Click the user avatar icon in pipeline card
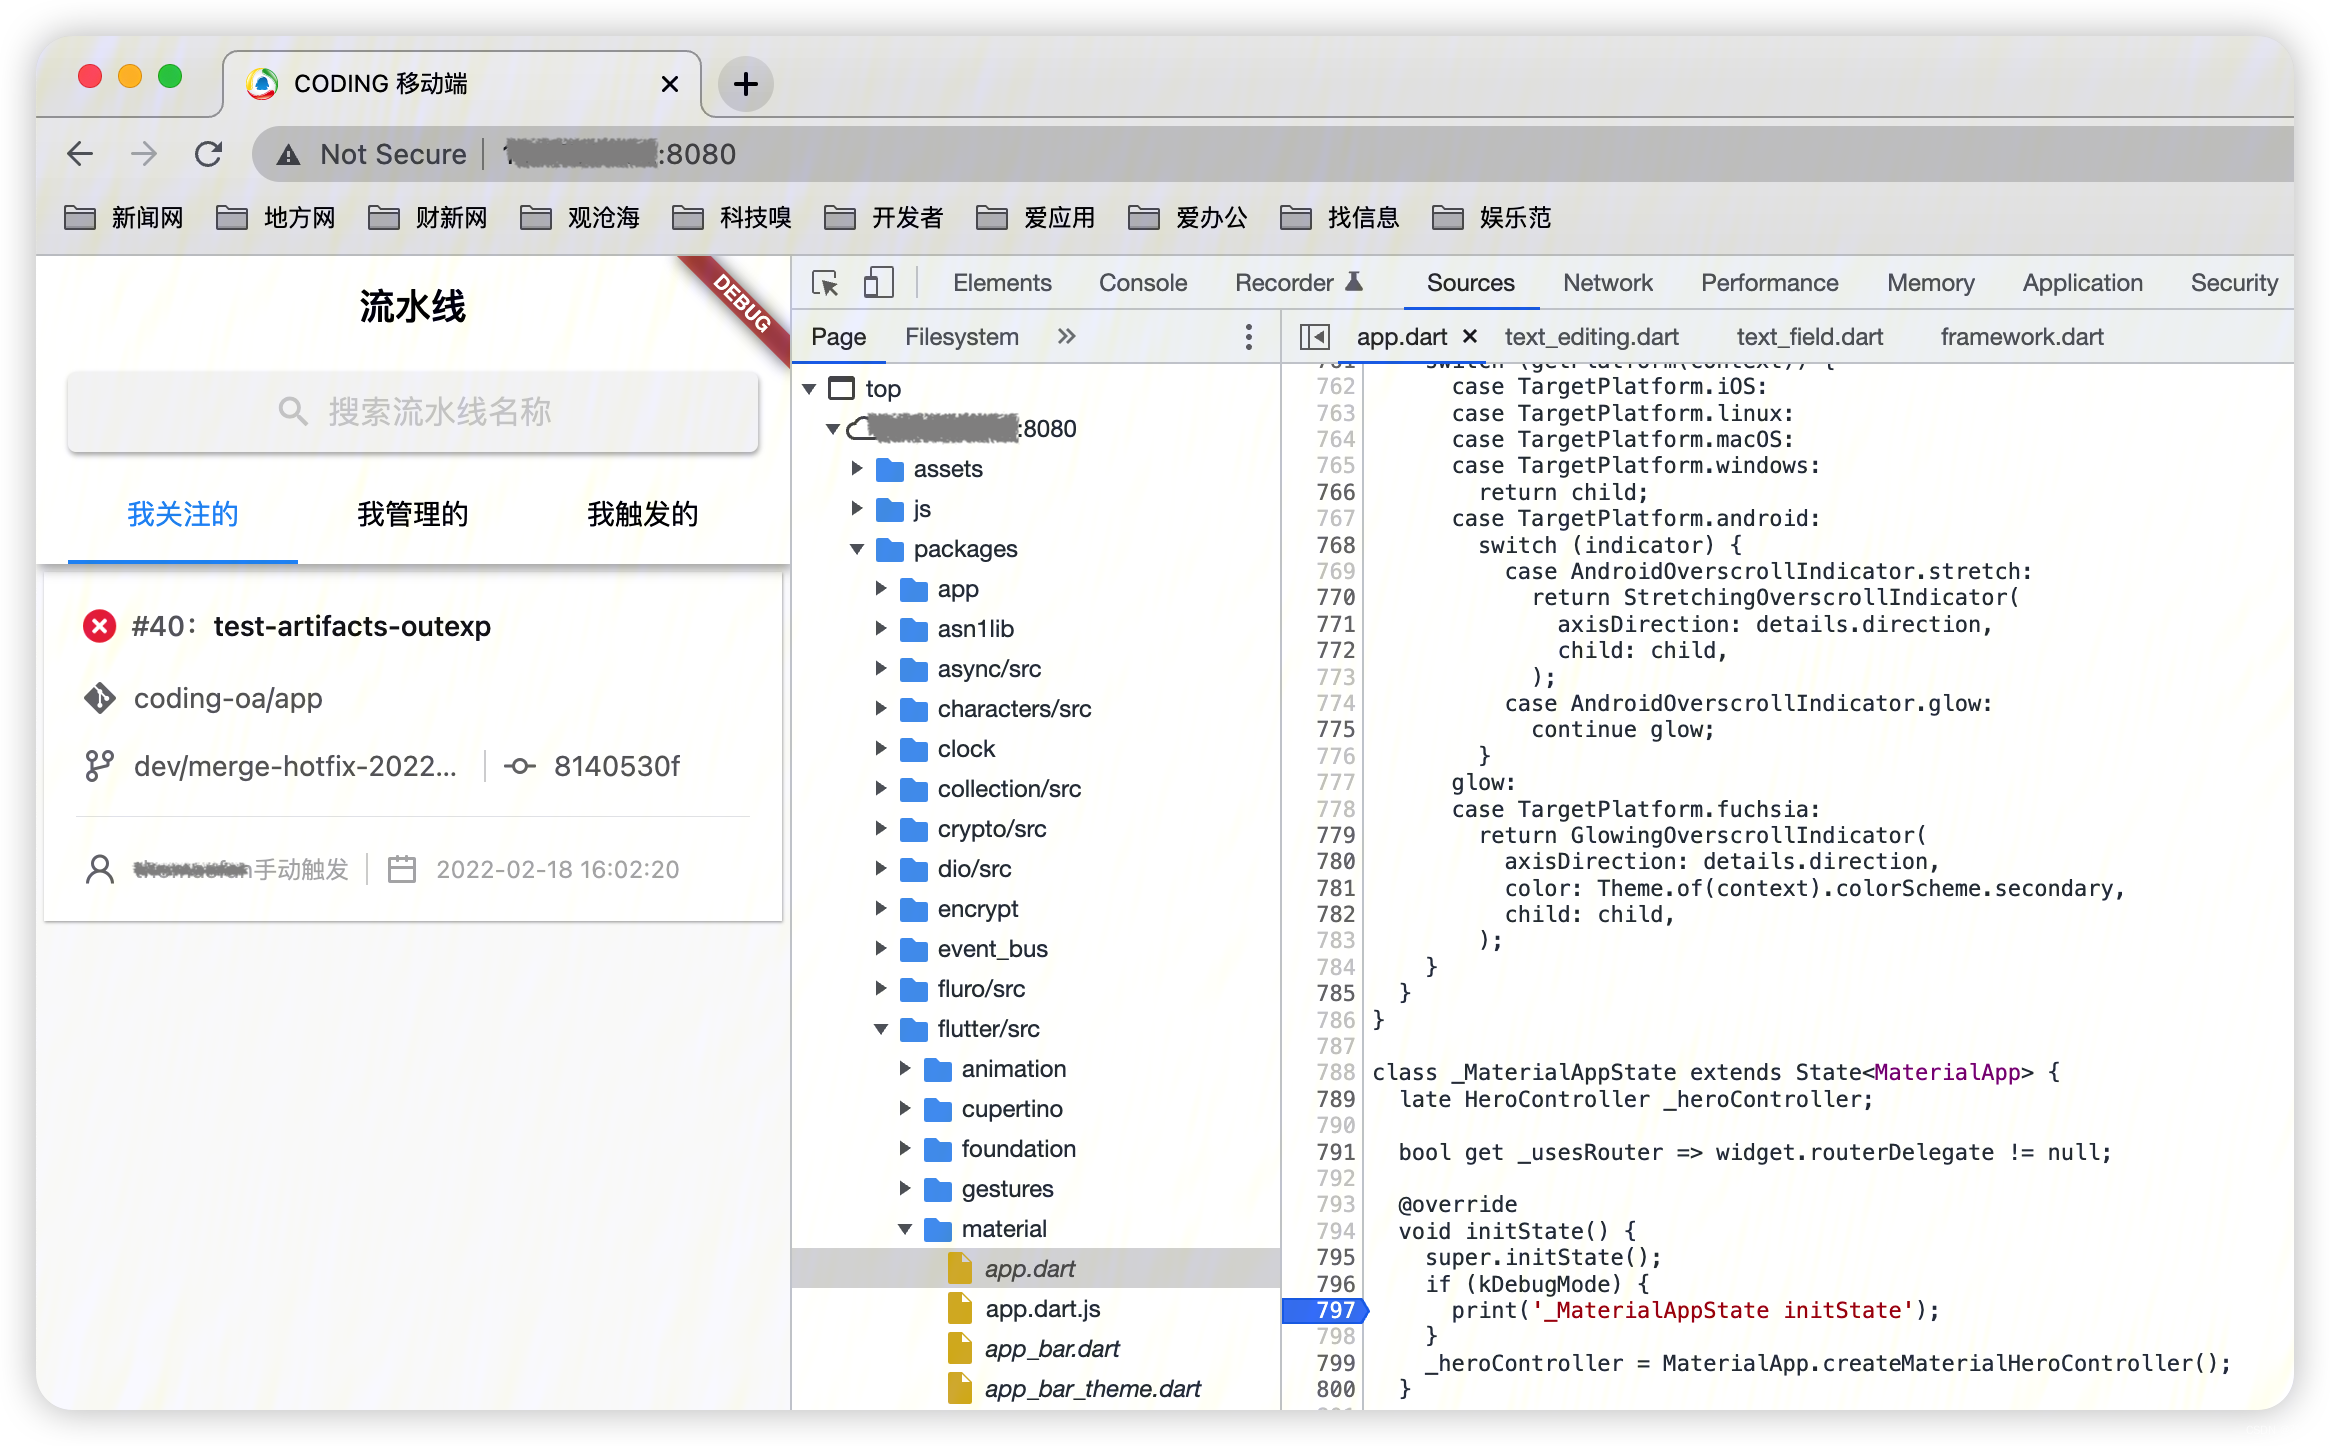The width and height of the screenshot is (2330, 1446). (x=100, y=869)
